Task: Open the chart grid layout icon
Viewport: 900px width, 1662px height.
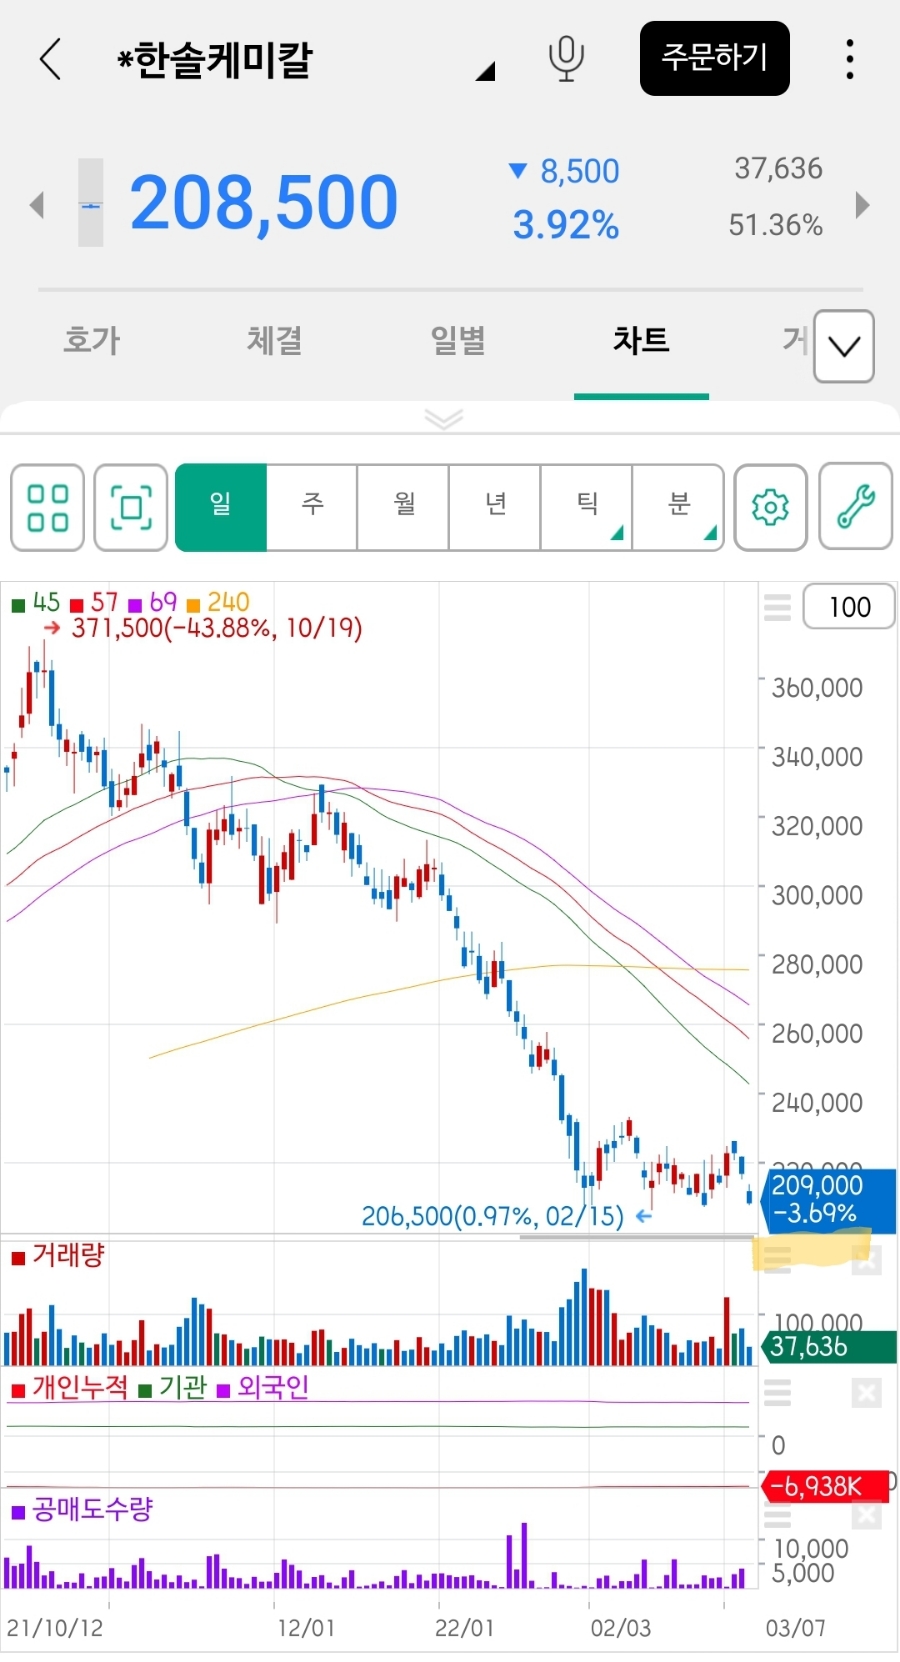Action: pyautogui.click(x=47, y=507)
